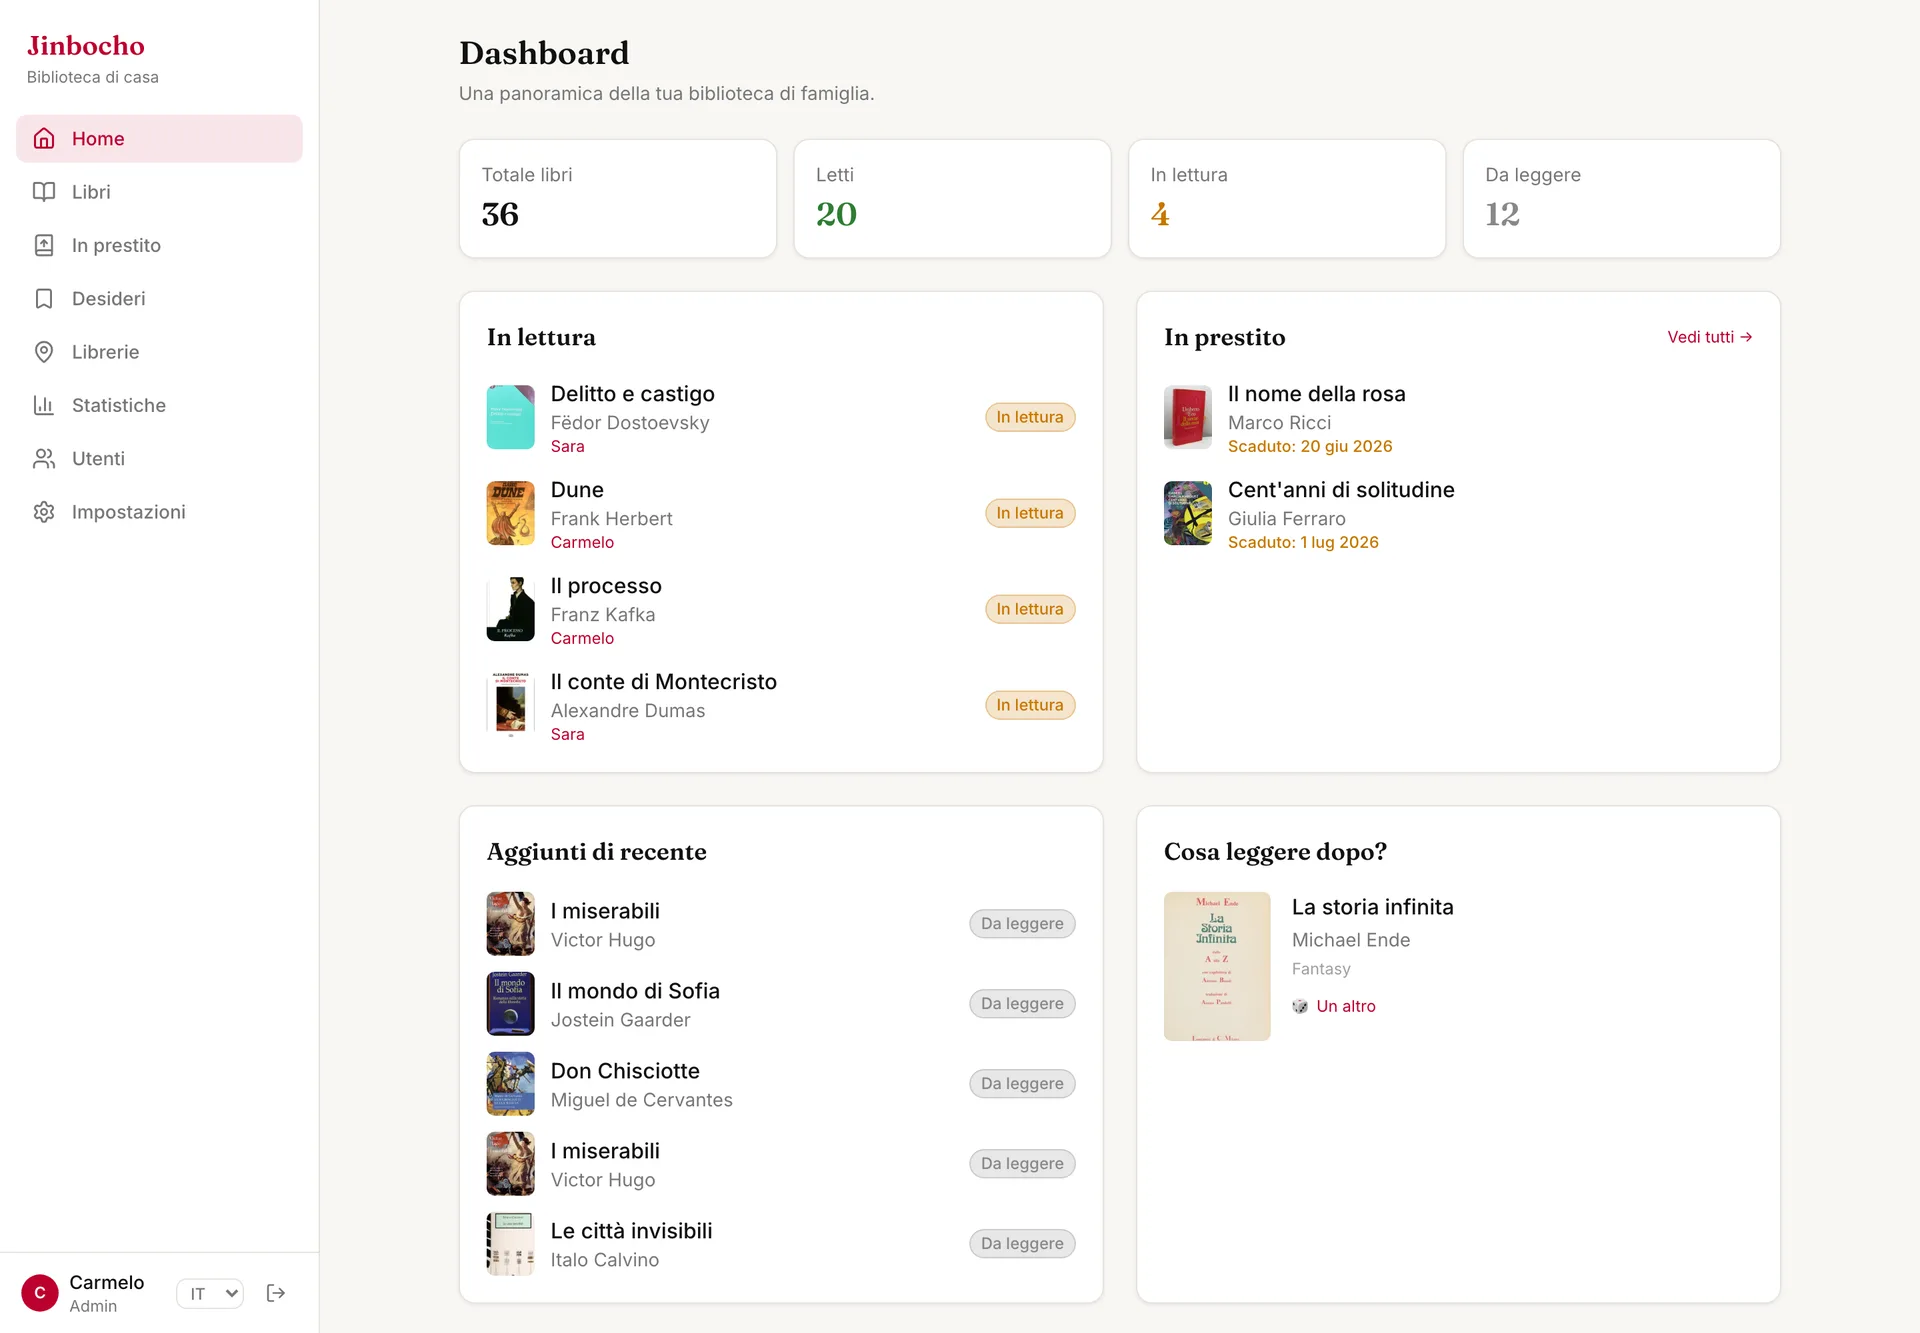The width and height of the screenshot is (1920, 1333).
Task: Click Scaduto: 20 giu 2026 text
Action: [1310, 447]
